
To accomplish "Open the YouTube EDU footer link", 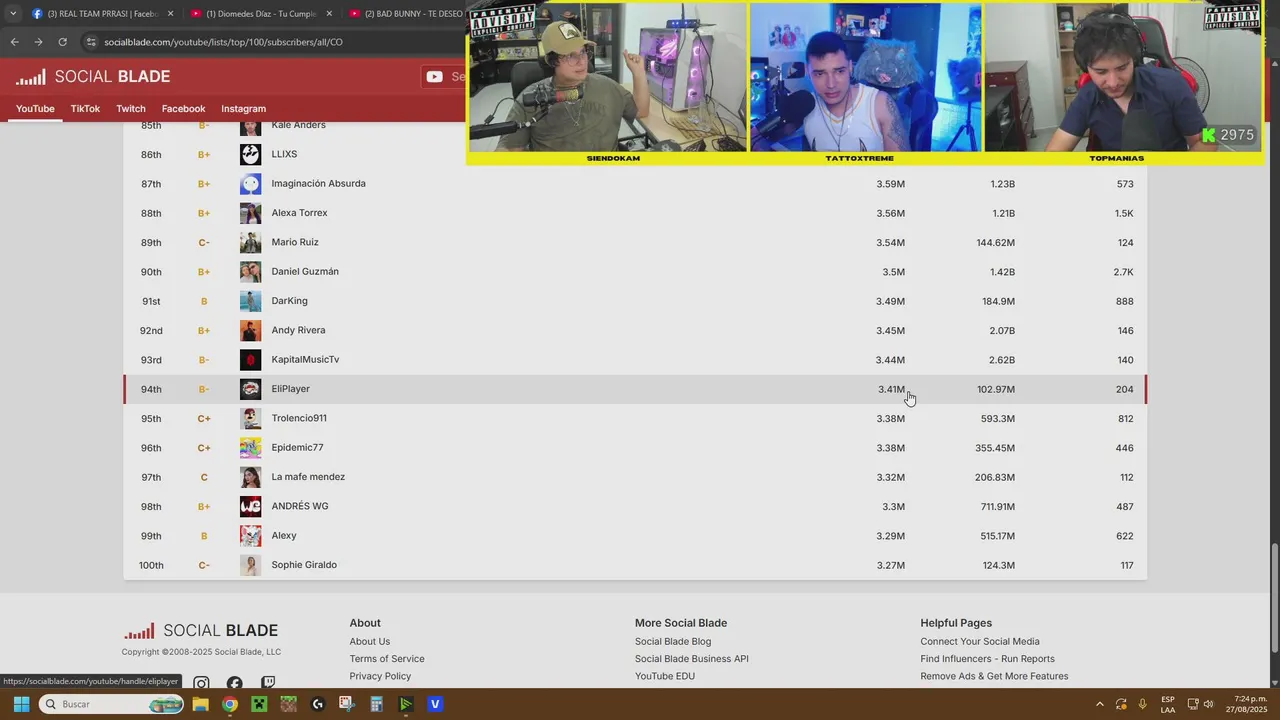I will (665, 676).
